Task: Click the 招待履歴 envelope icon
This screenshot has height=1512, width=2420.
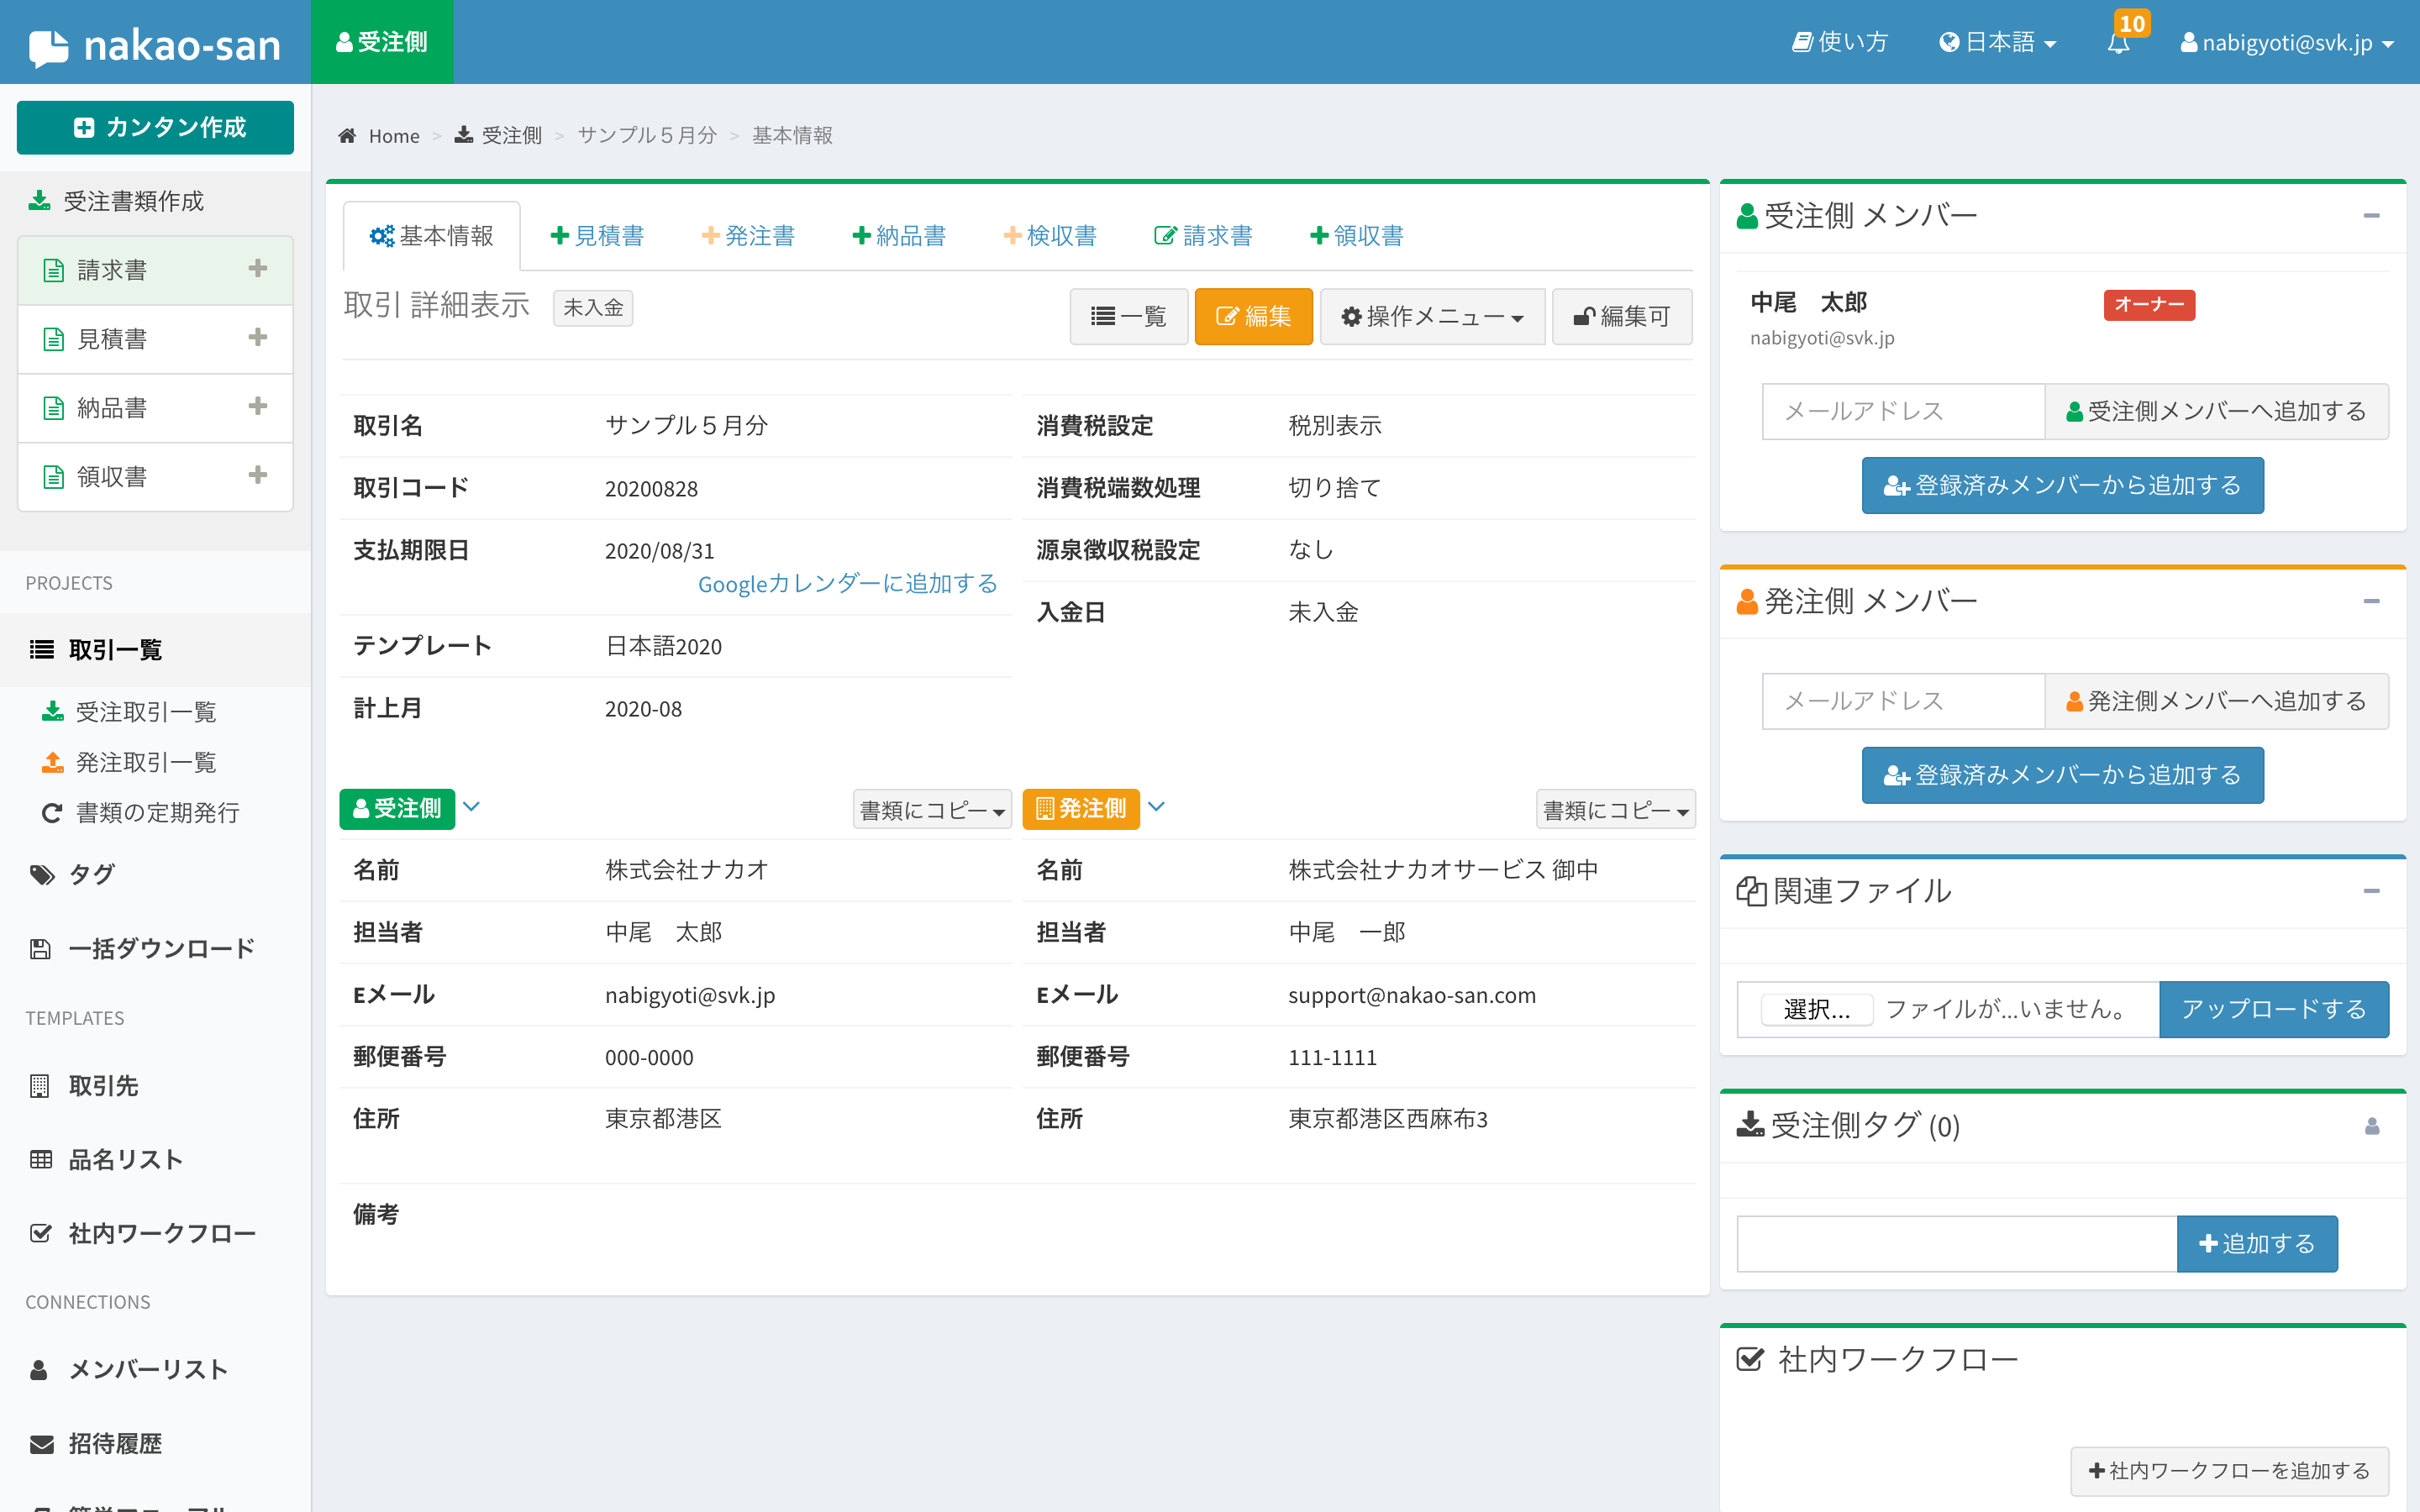Action: pos(41,1444)
